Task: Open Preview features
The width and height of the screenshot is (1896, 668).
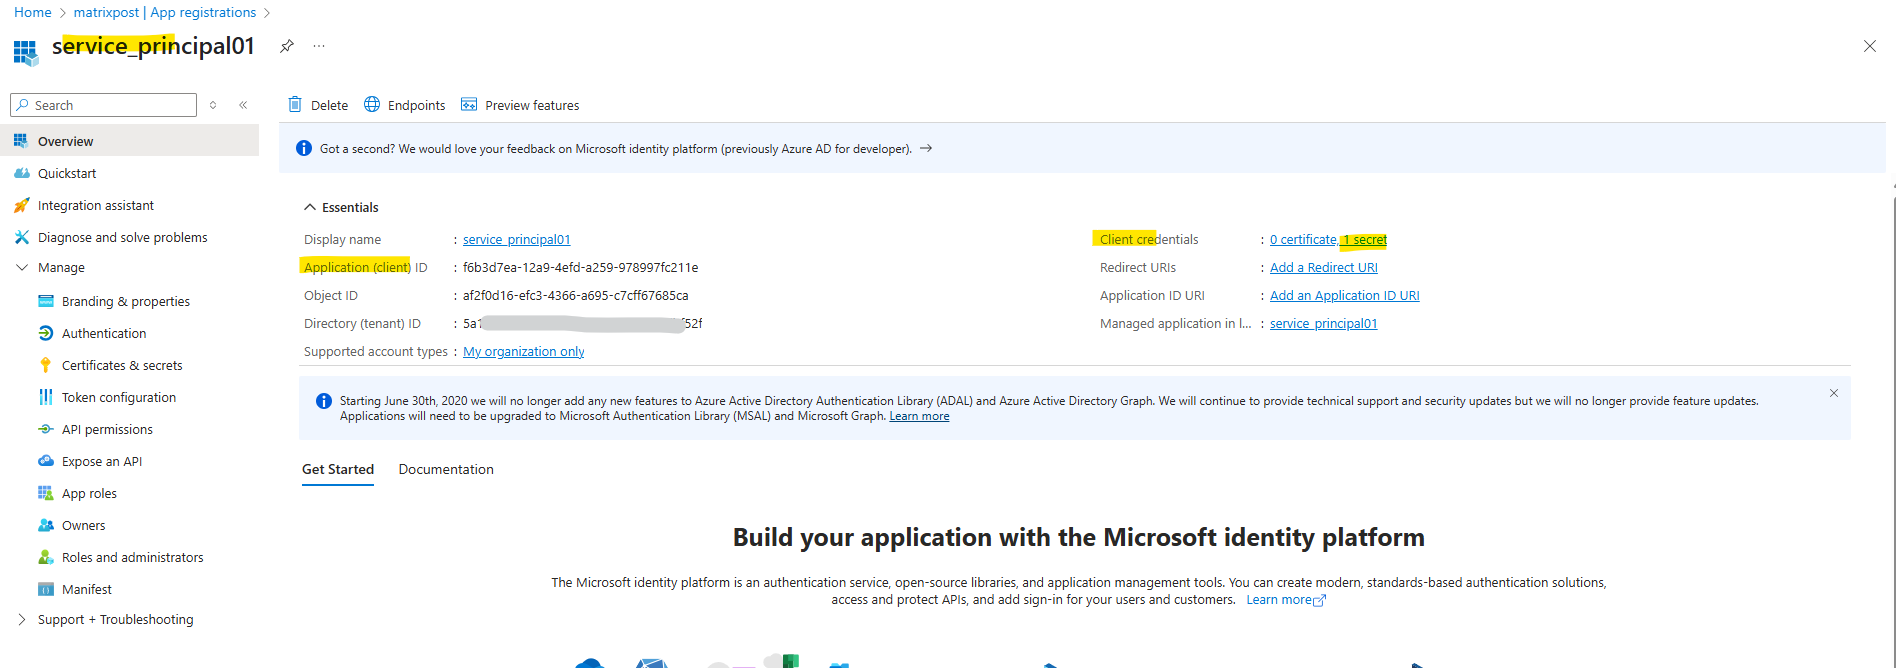Action: click(x=520, y=105)
